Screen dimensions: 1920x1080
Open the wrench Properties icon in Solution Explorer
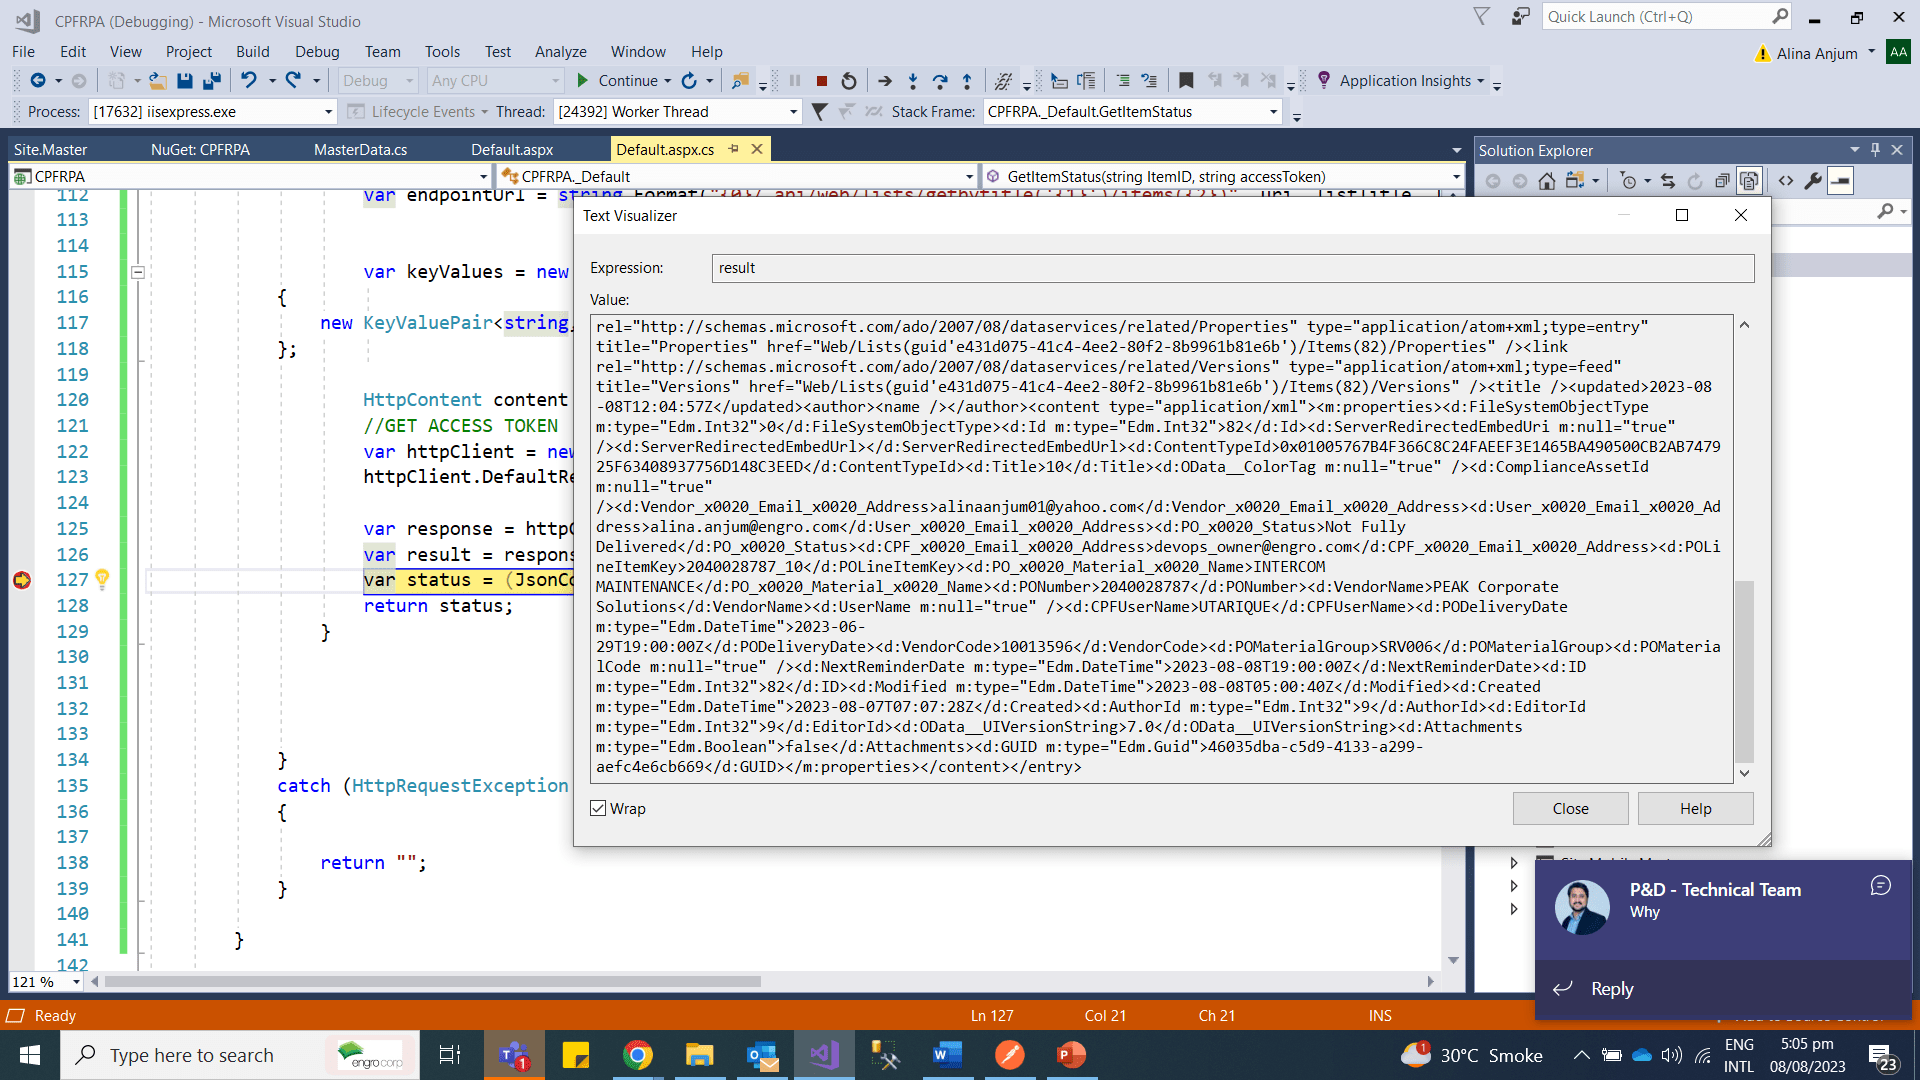pyautogui.click(x=1814, y=181)
